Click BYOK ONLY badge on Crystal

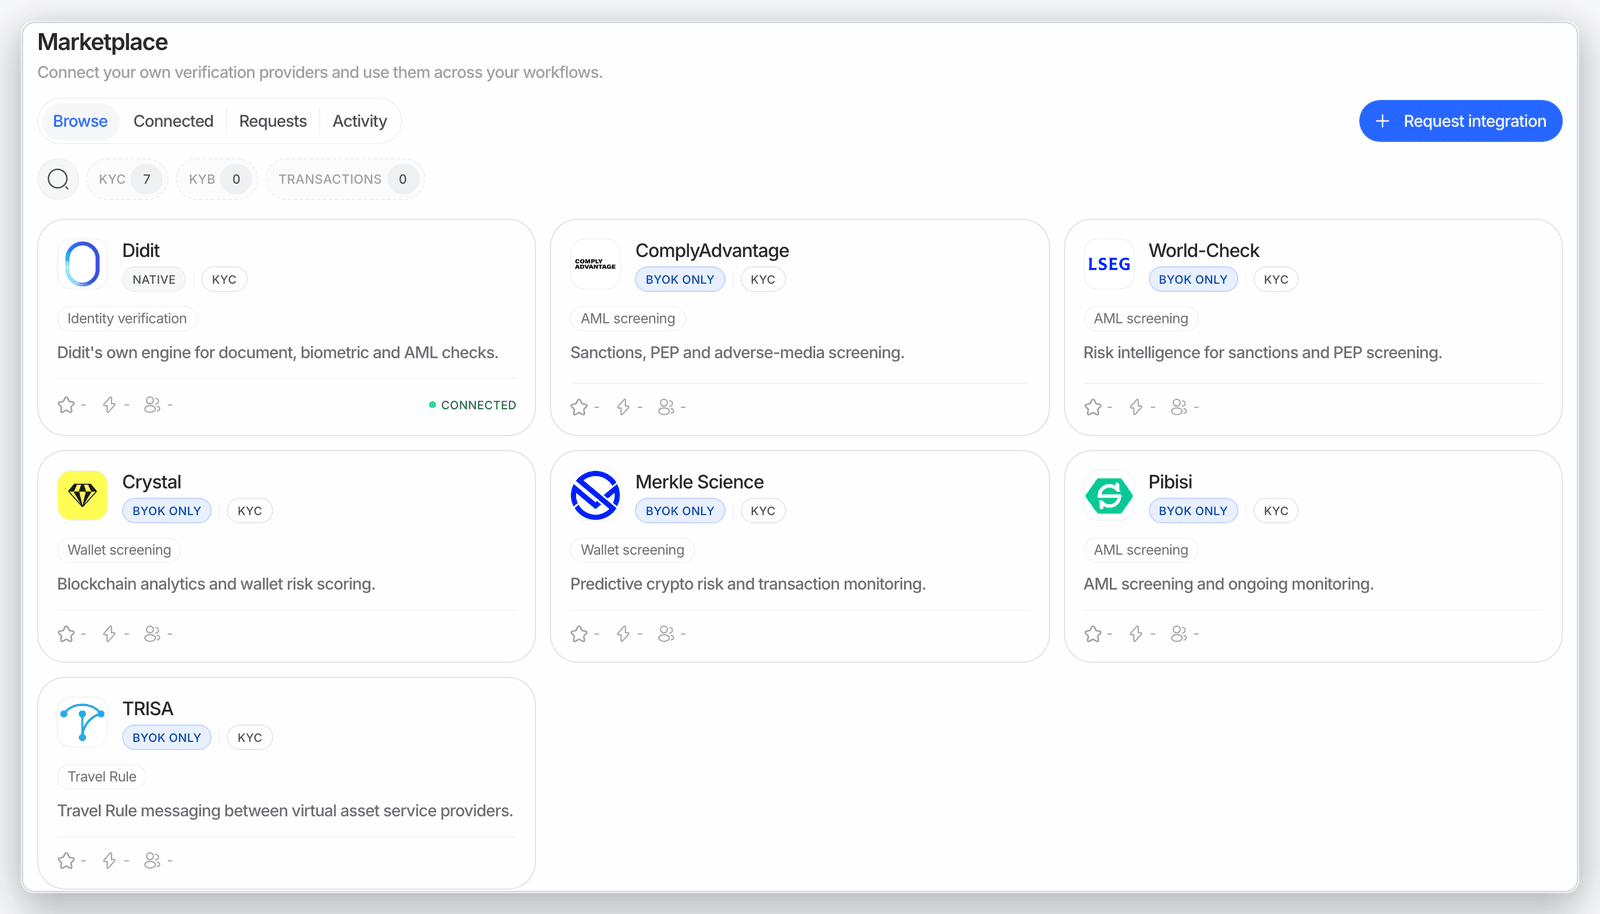[167, 511]
